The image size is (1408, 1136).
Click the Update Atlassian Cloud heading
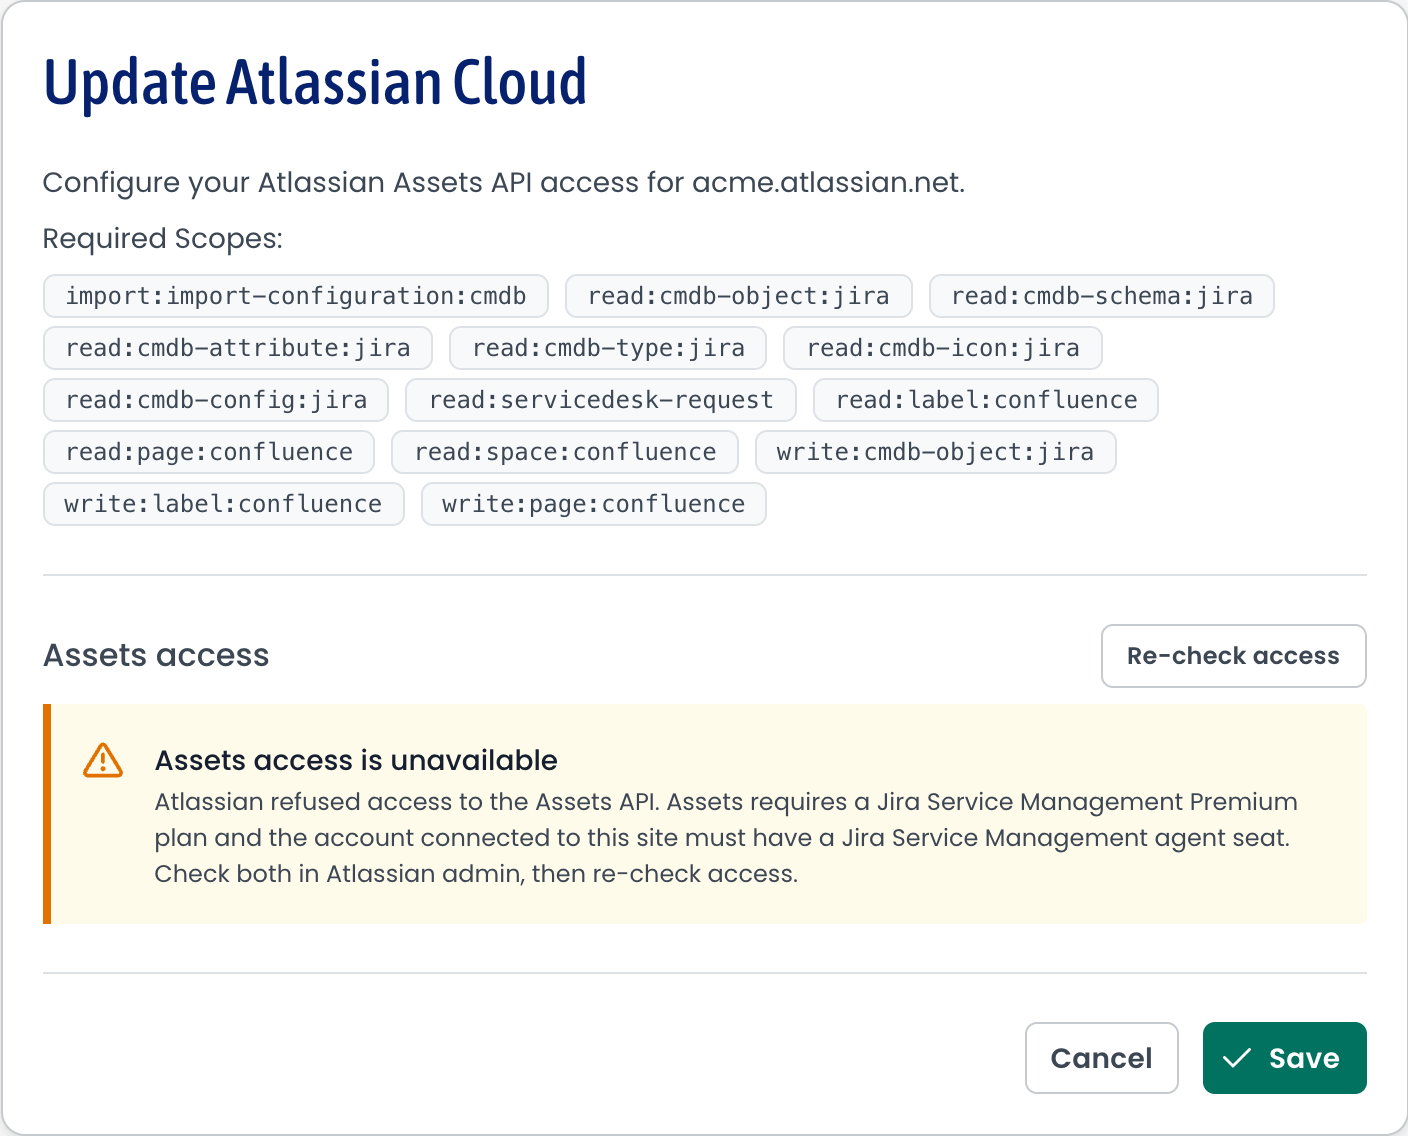(x=315, y=82)
